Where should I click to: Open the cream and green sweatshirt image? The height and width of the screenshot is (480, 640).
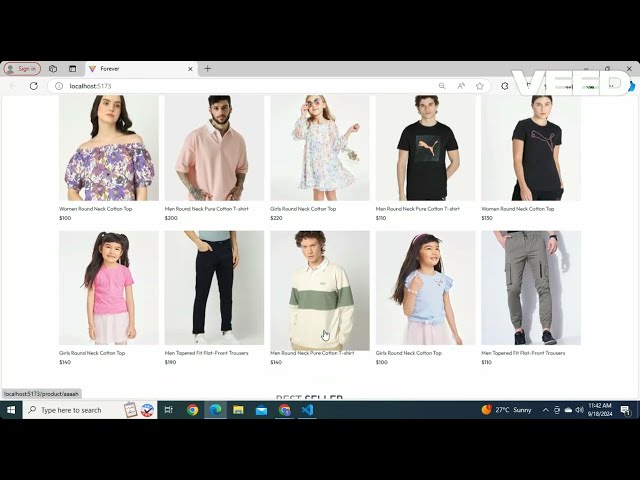coord(320,290)
